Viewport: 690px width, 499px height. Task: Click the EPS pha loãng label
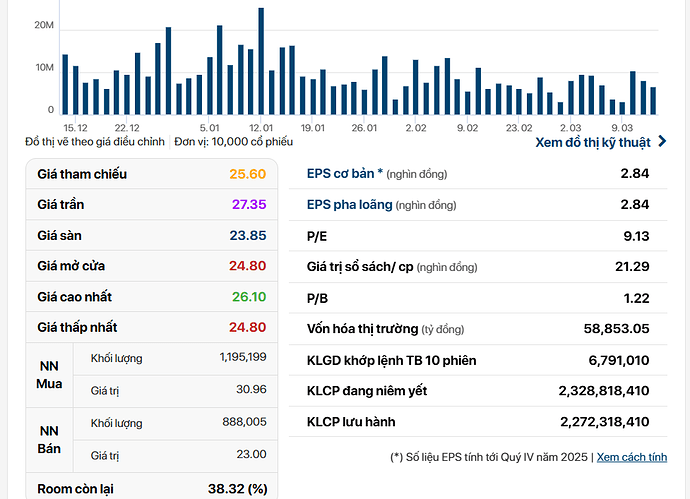tap(350, 205)
